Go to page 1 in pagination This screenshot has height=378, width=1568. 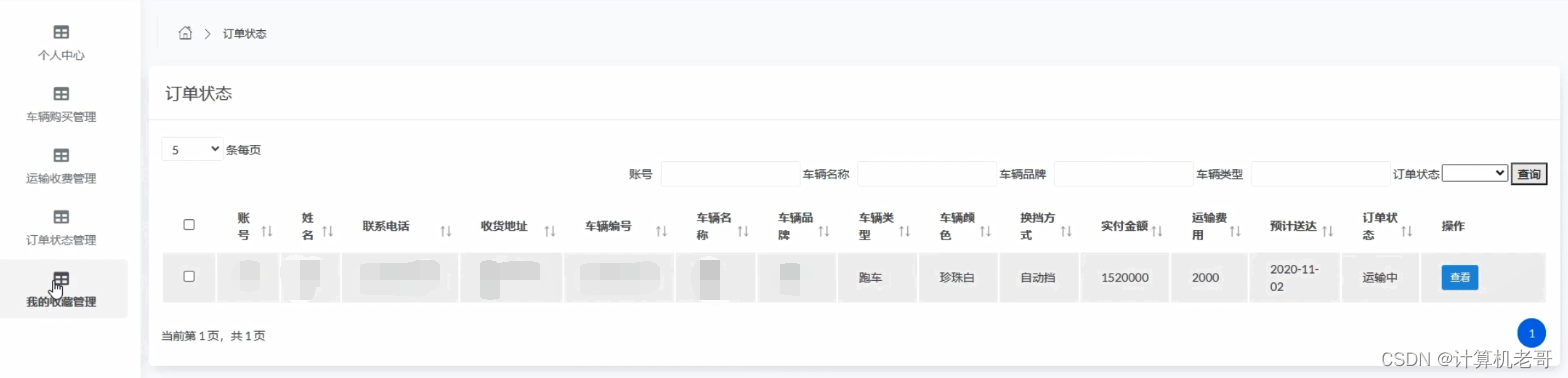1531,333
